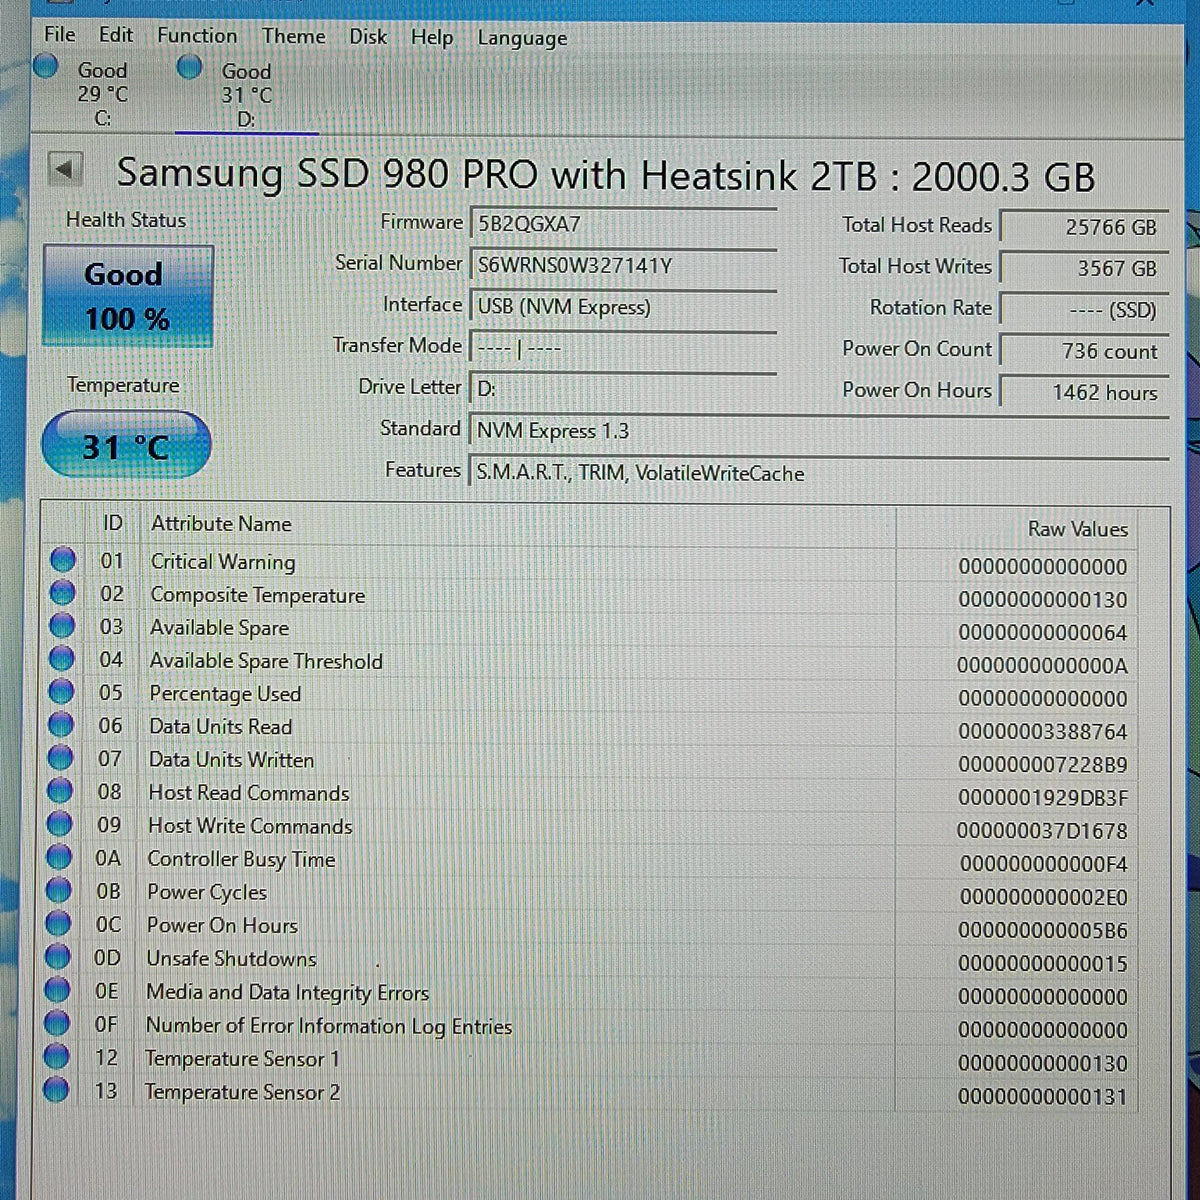The image size is (1200, 1200).
Task: Select the Critical Warning attribute name
Action: [x=223, y=562]
